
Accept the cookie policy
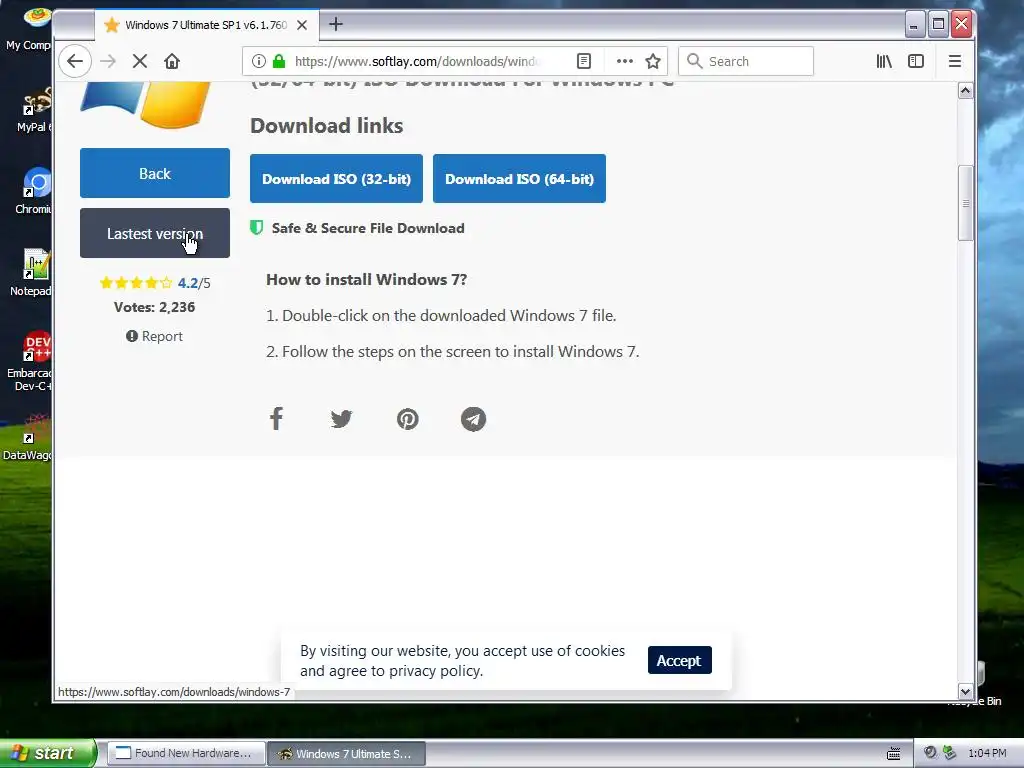[679, 660]
